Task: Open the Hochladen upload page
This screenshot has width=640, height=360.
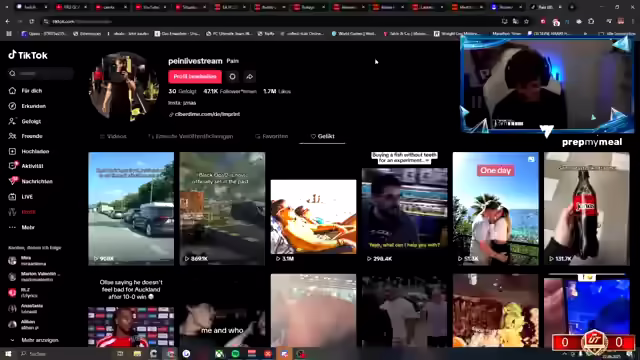Action: [29, 151]
